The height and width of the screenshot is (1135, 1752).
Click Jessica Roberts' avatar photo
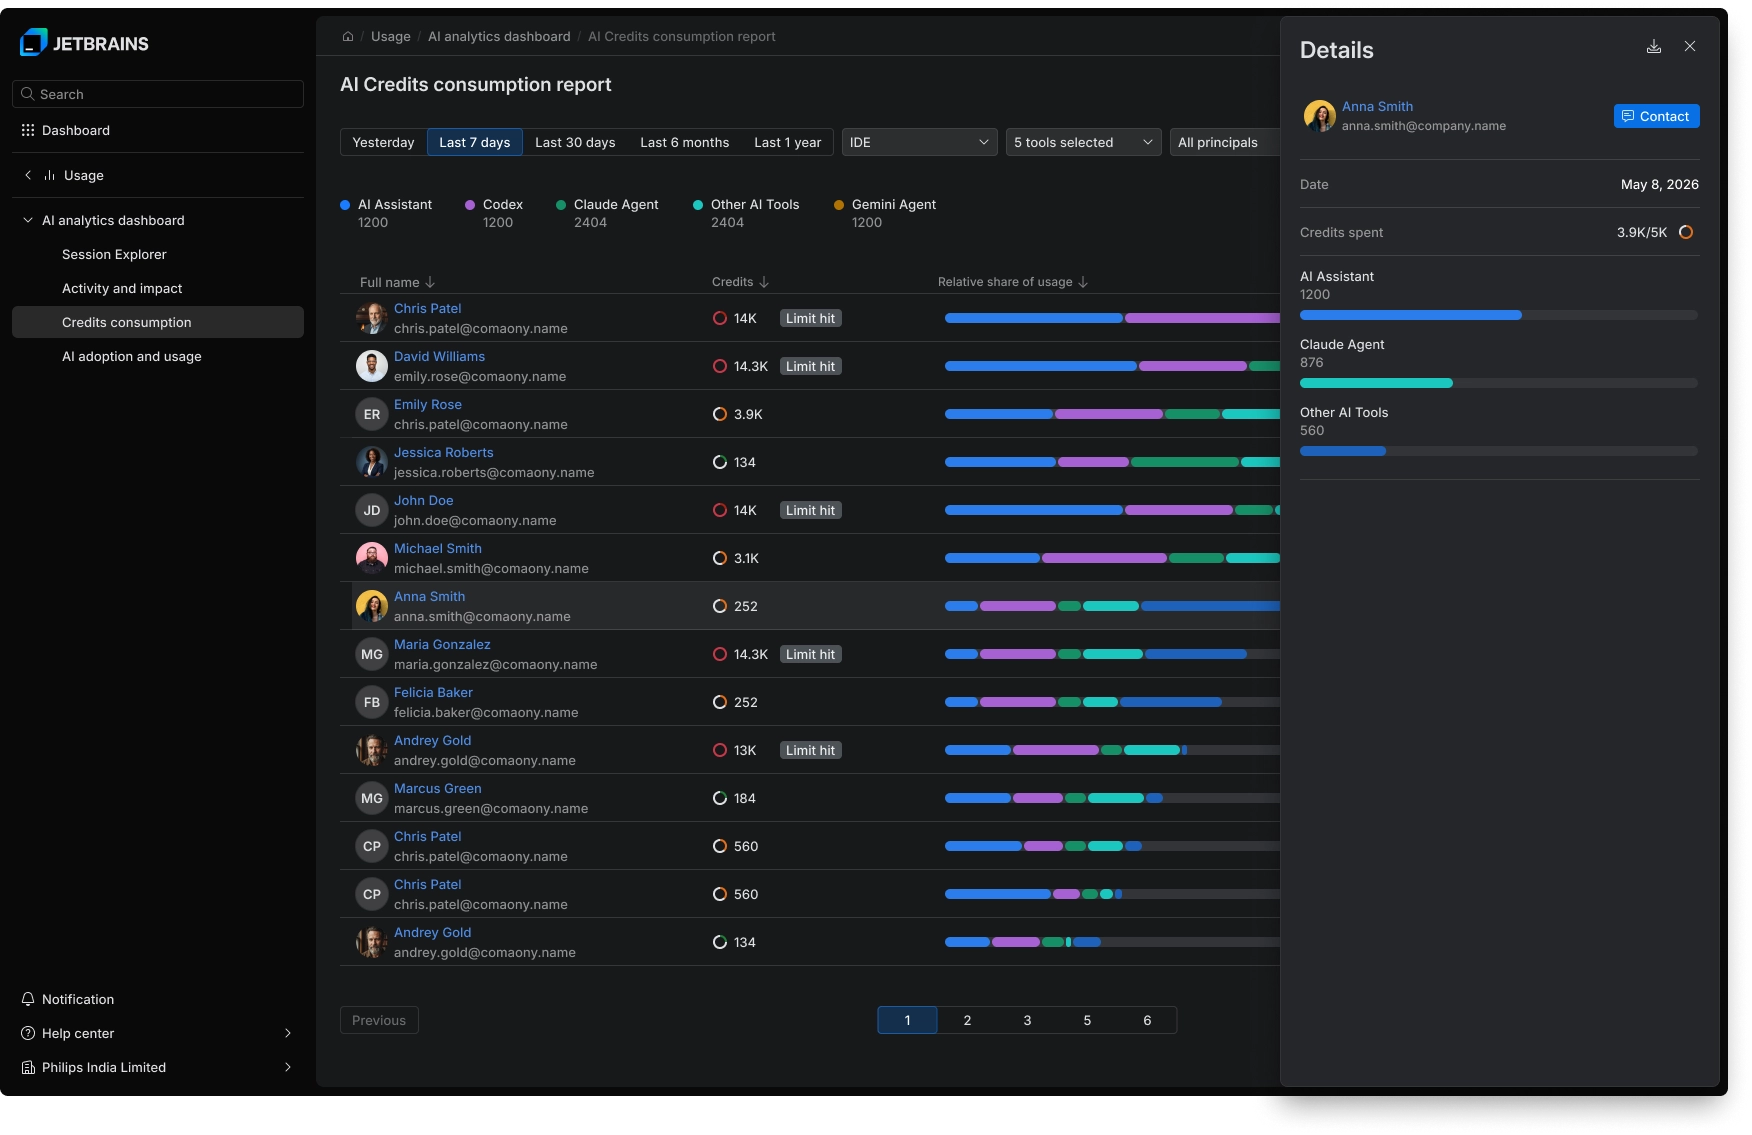coord(372,462)
